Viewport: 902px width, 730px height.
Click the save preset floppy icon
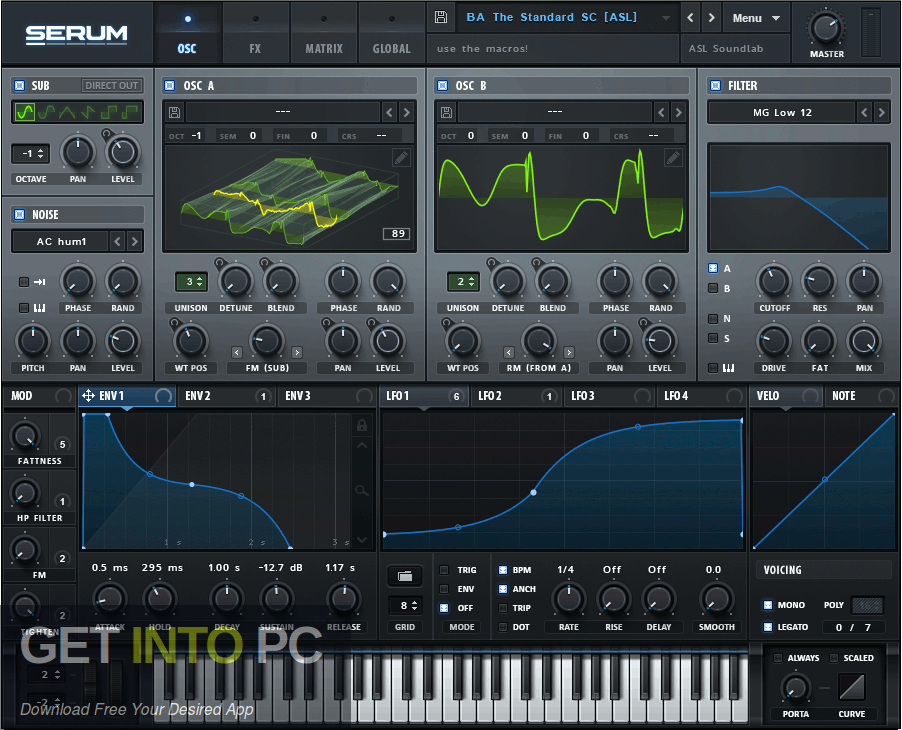(x=441, y=17)
